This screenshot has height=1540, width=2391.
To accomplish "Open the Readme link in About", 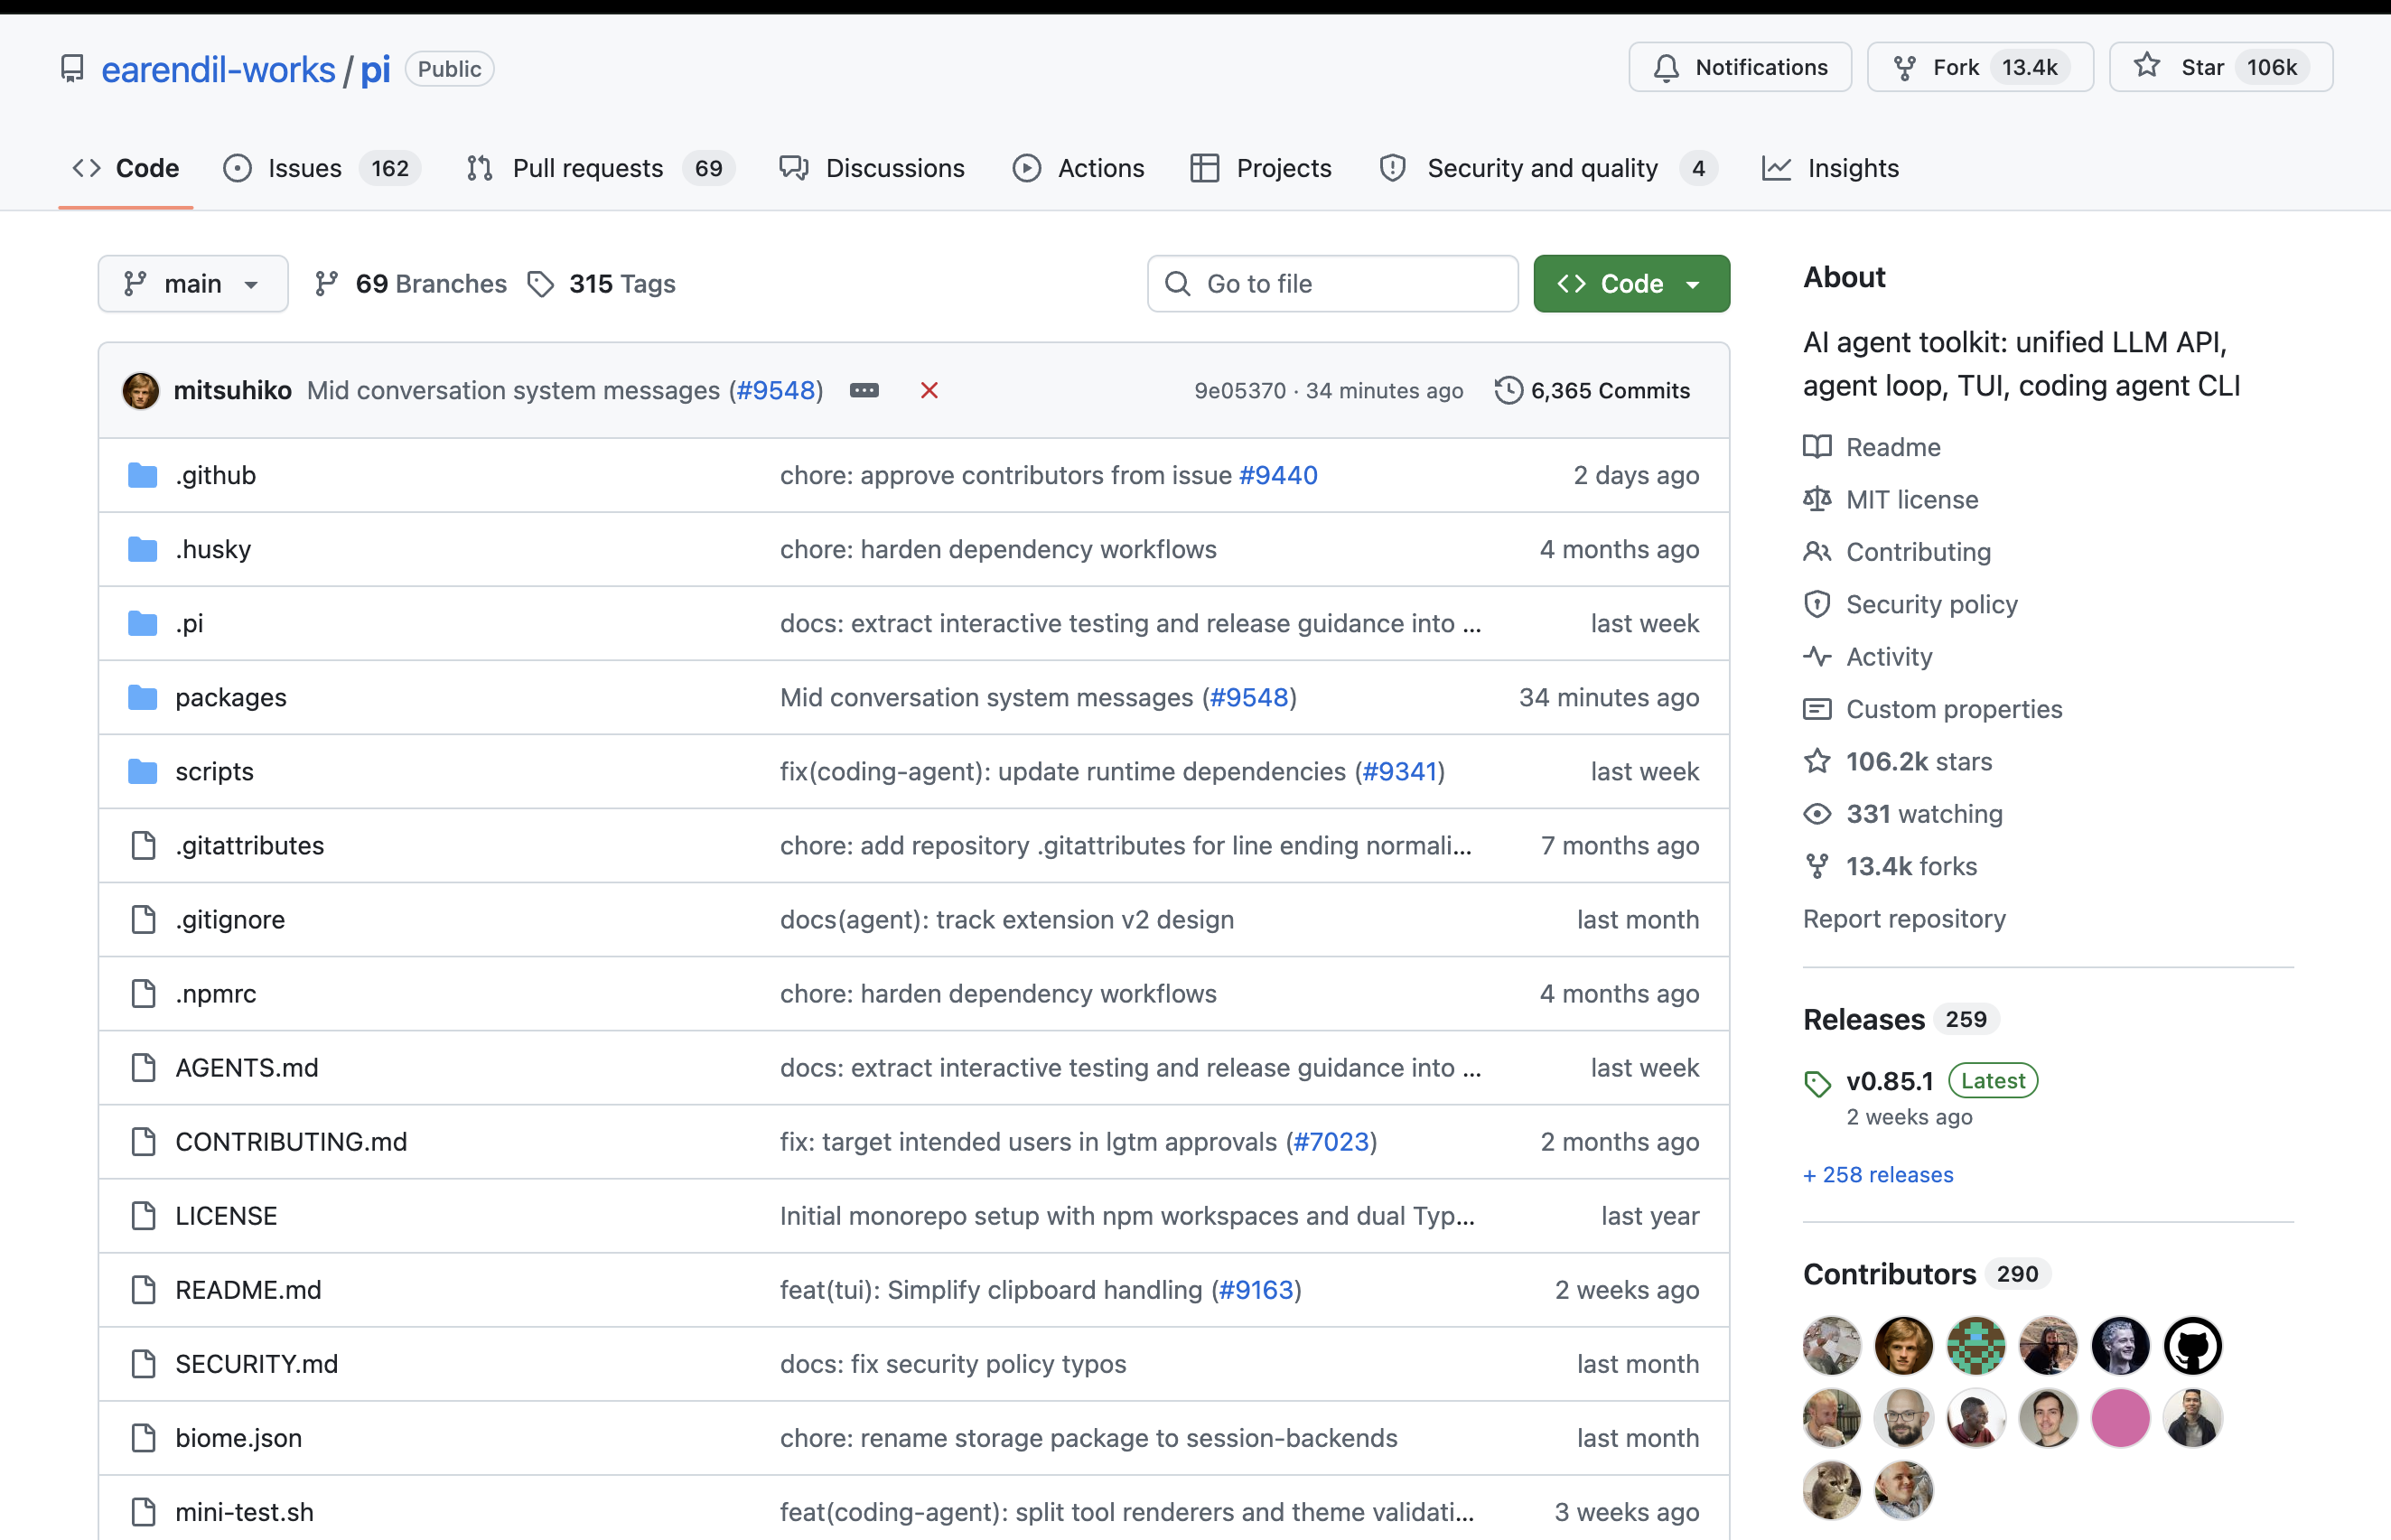I will pos(1872,447).
